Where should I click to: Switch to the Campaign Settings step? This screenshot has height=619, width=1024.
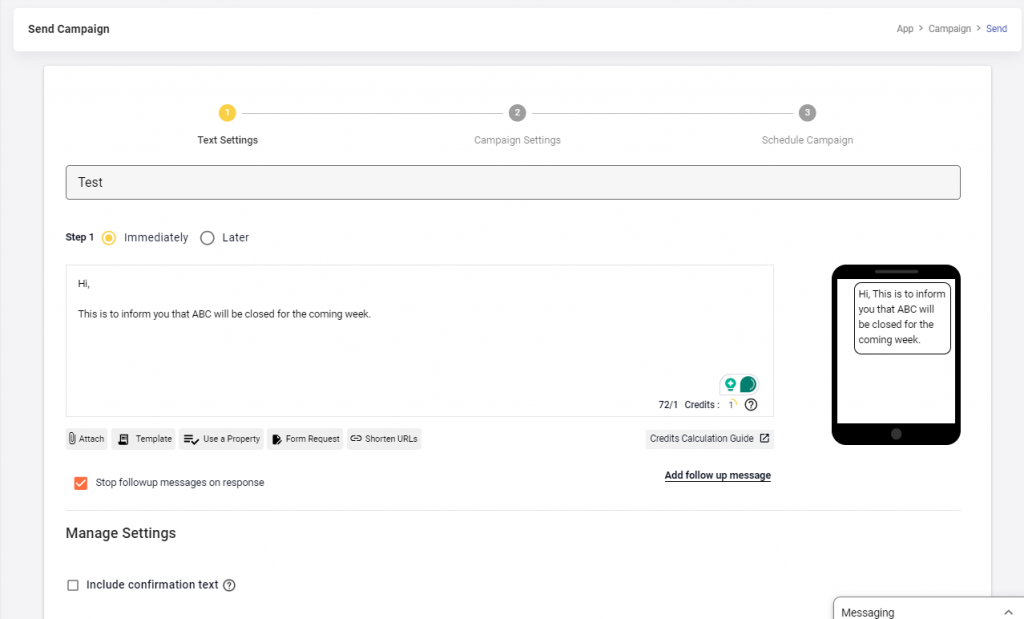point(517,113)
